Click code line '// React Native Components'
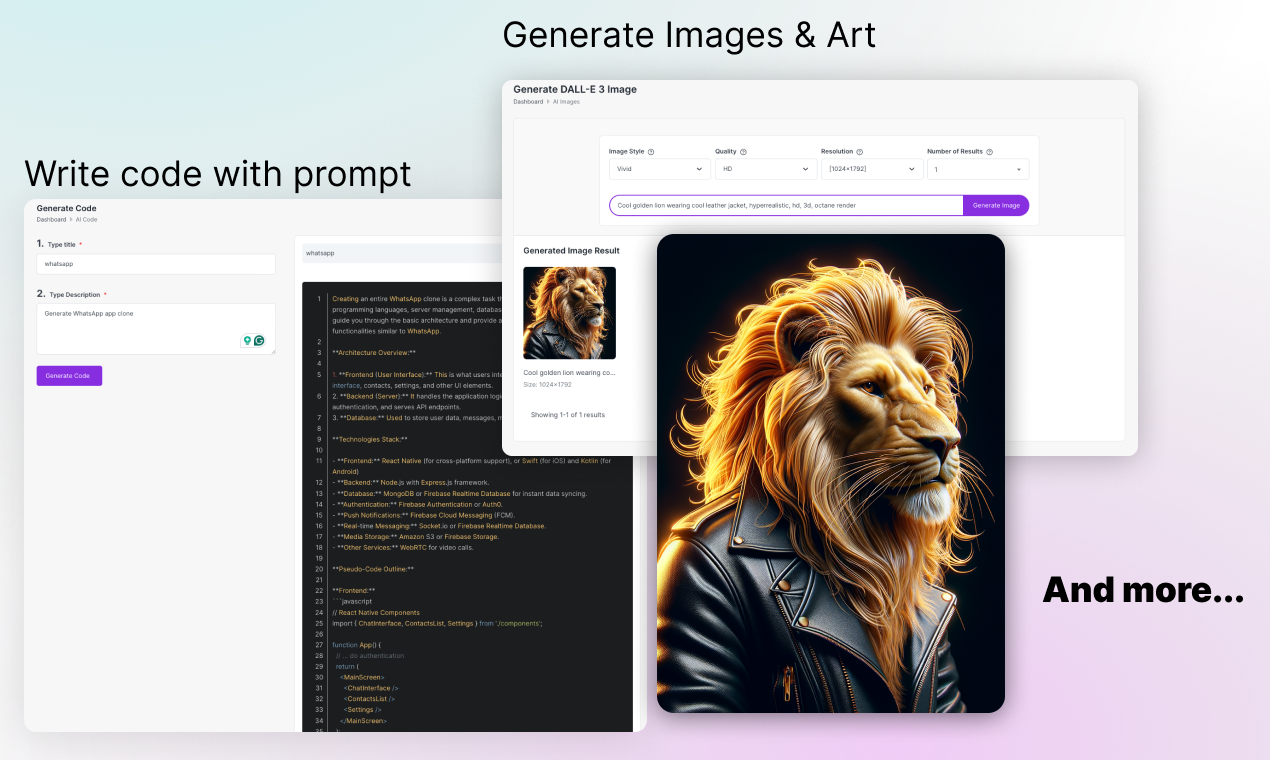The image size is (1270, 760). pyautogui.click(x=376, y=612)
